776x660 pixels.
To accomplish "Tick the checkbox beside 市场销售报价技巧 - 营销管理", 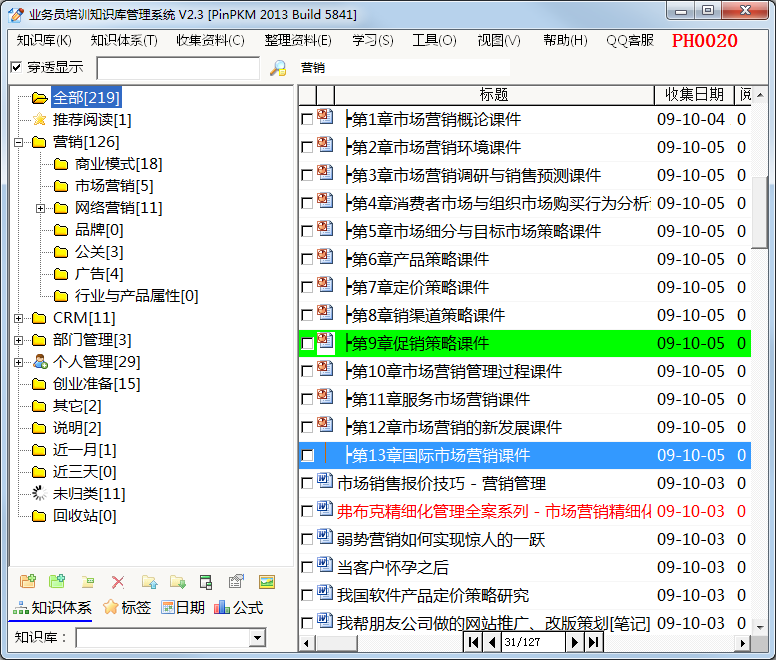I will point(308,484).
